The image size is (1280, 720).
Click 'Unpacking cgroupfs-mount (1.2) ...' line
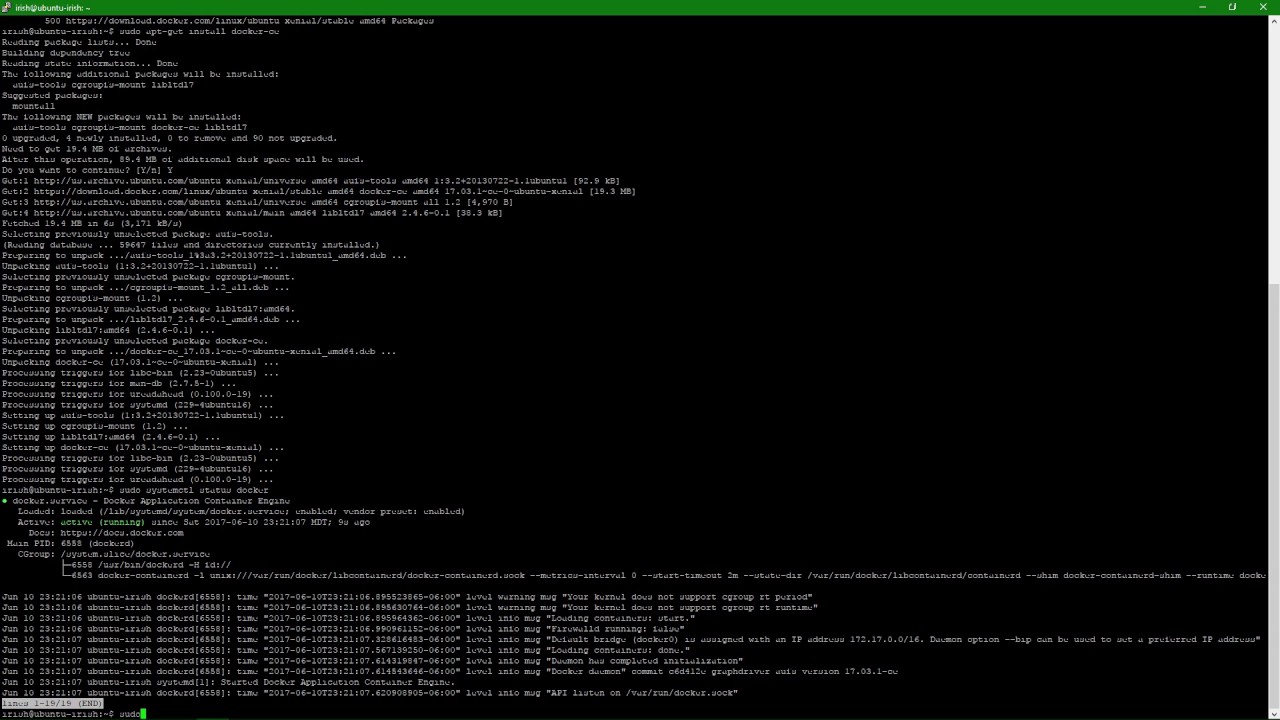[92, 298]
